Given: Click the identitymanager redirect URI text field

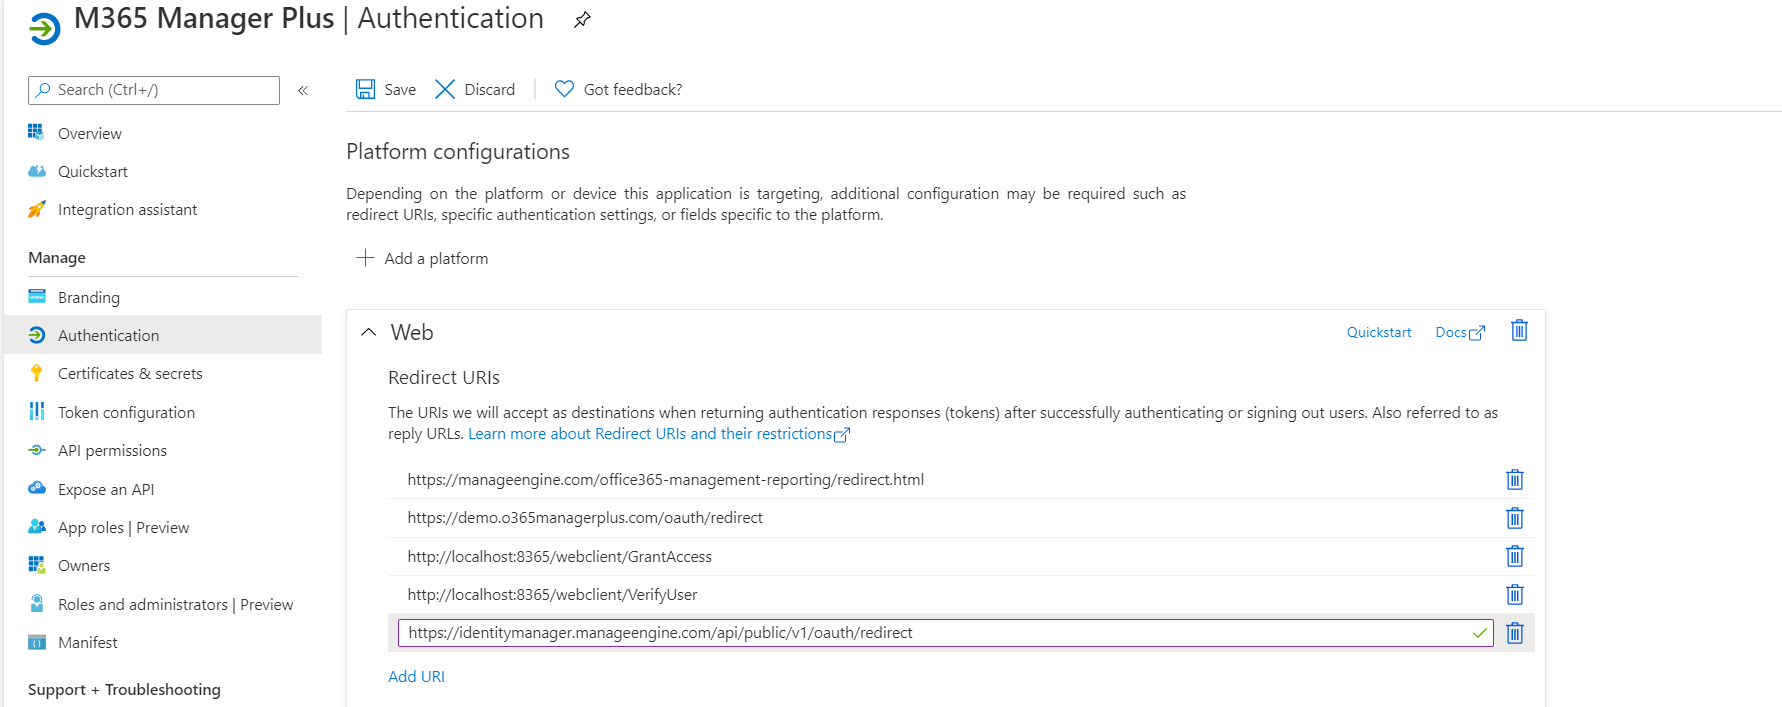Looking at the screenshot, I should click(930, 633).
